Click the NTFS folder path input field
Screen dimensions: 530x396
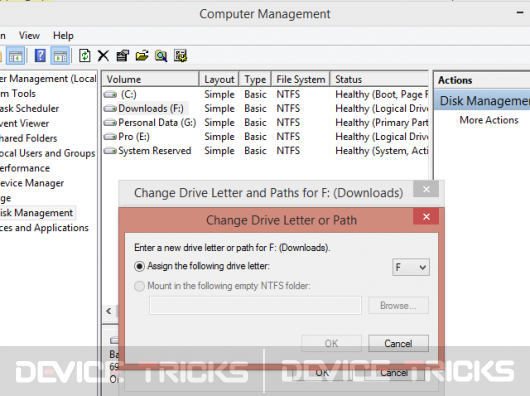255,305
